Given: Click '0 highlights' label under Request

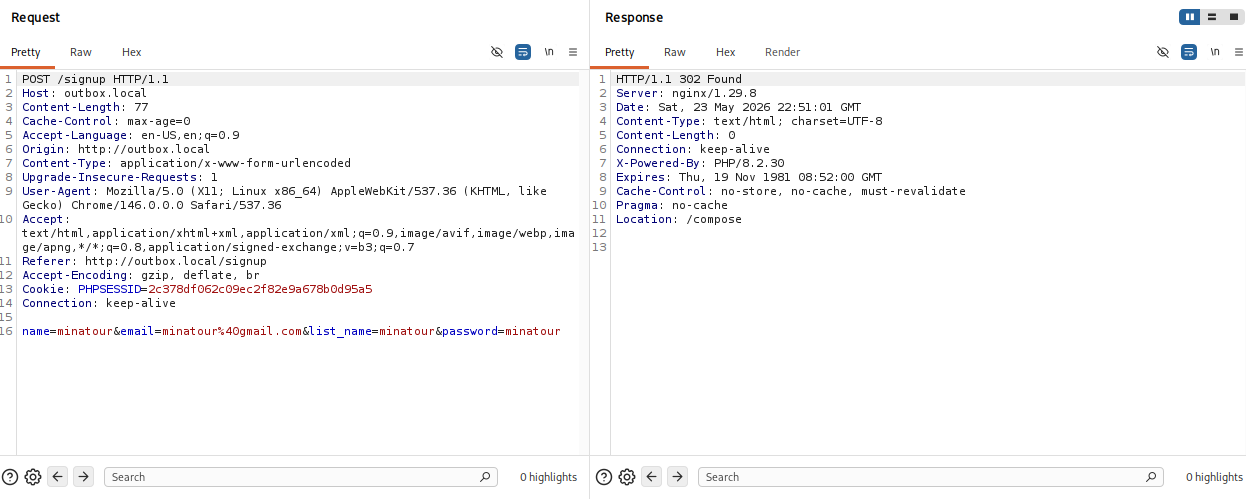Looking at the screenshot, I should pyautogui.click(x=548, y=477).
